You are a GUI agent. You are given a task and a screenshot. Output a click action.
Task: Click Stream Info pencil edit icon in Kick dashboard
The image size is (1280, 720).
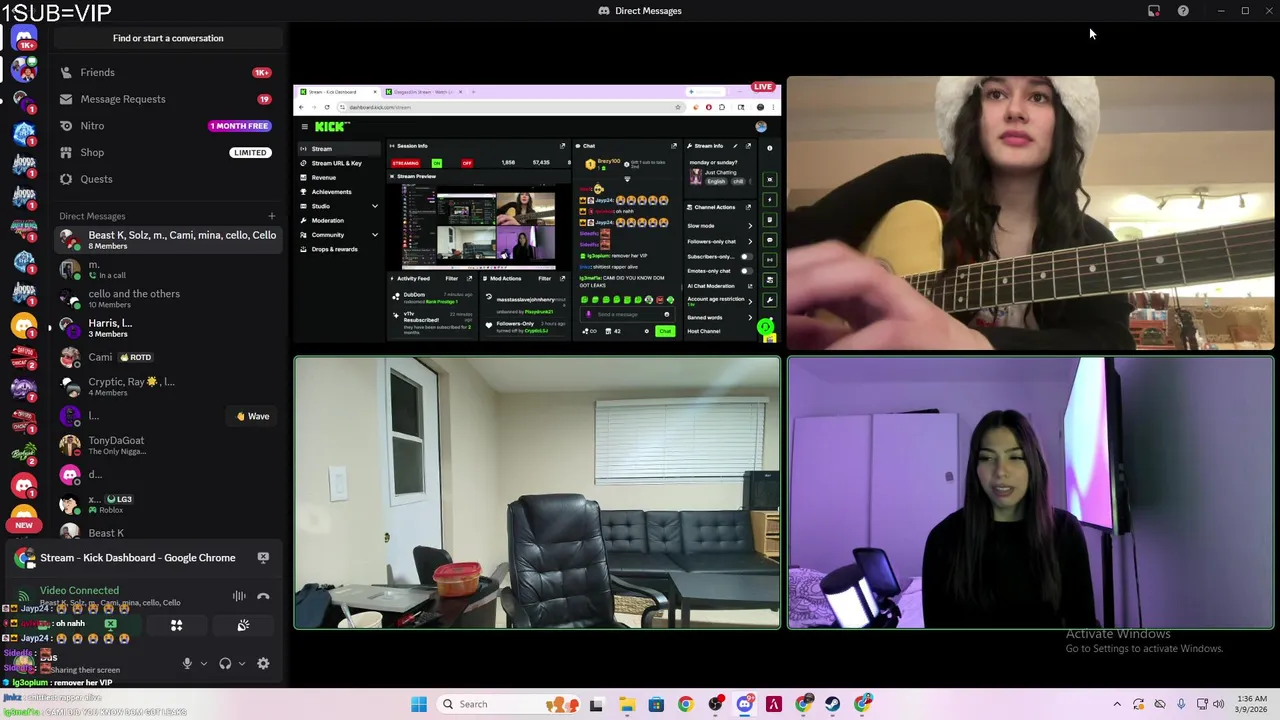click(735, 146)
